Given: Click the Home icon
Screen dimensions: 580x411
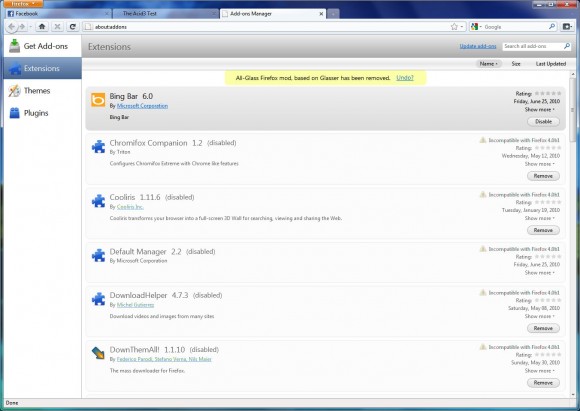Looking at the screenshot, I should point(42,27).
